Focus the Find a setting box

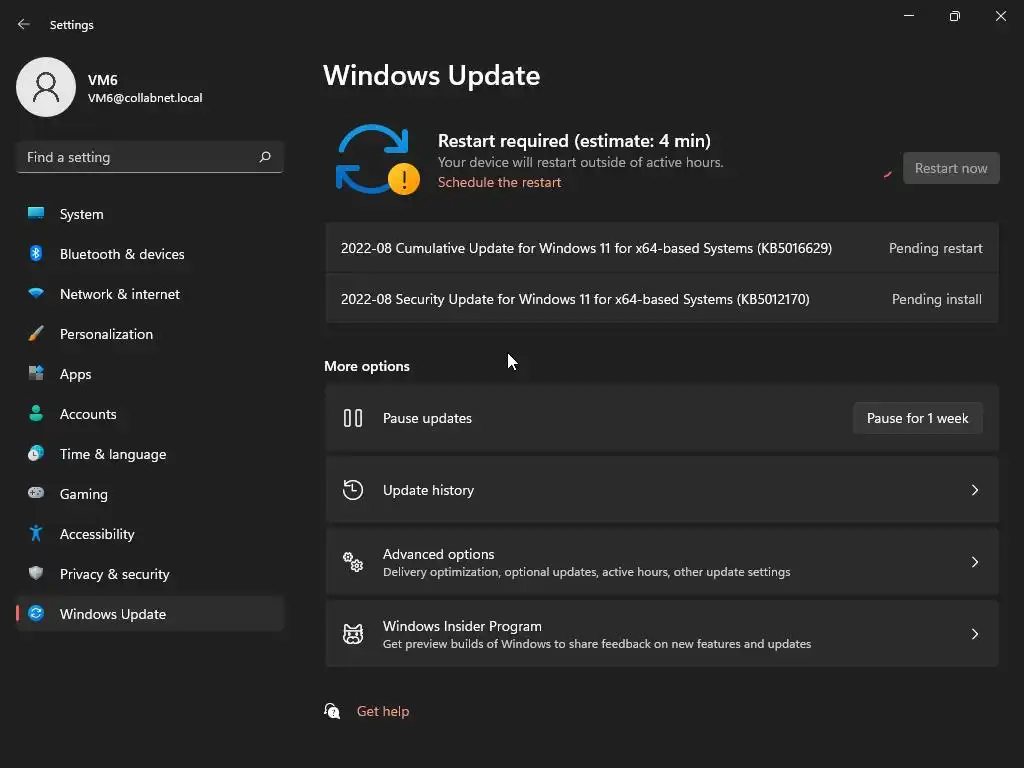[x=135, y=157]
